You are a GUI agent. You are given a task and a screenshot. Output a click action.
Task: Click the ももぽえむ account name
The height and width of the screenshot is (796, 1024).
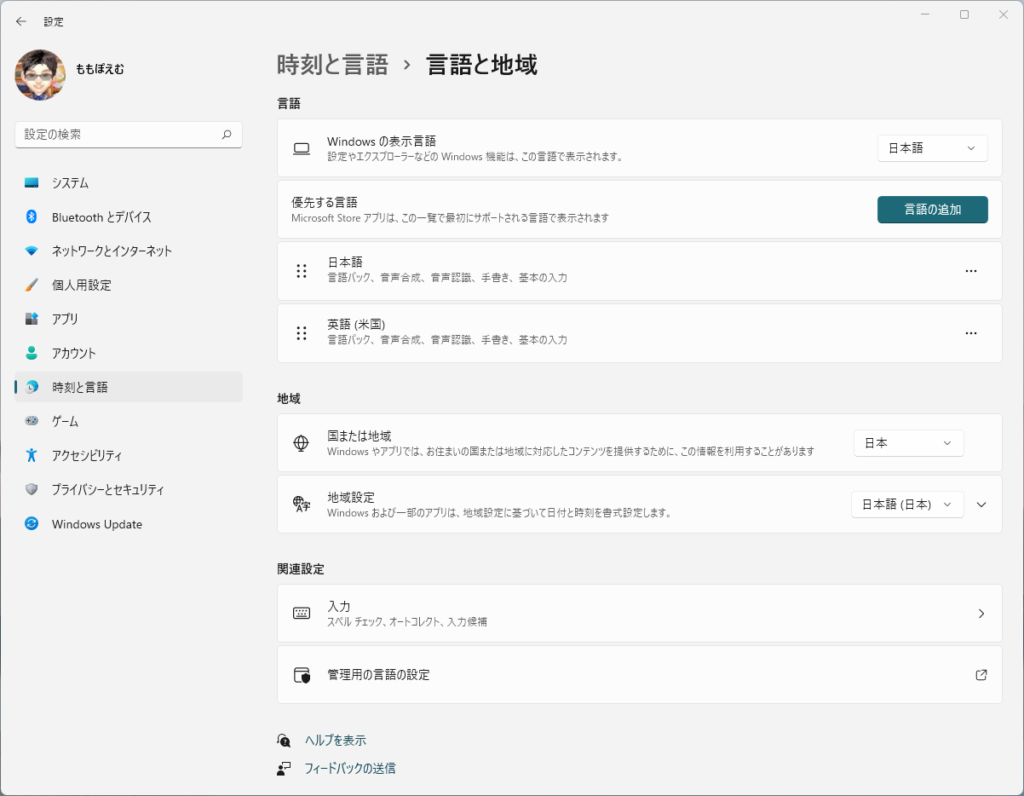point(100,69)
